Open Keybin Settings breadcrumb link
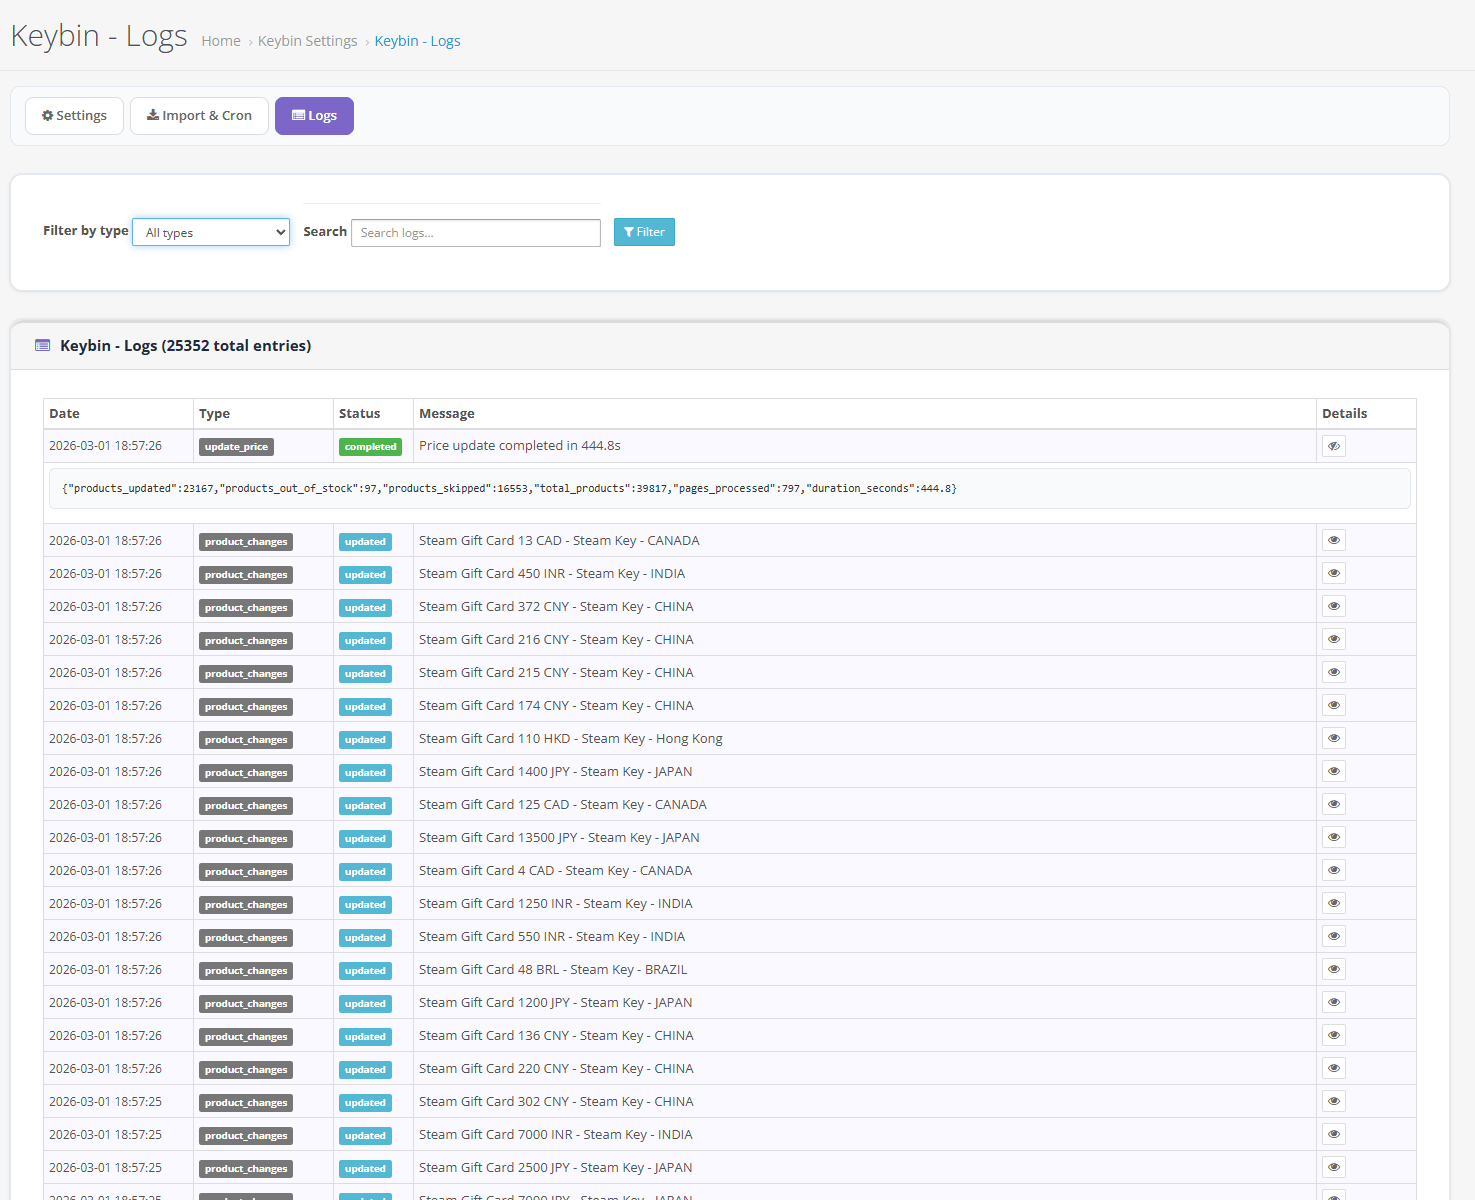1475x1200 pixels. click(307, 41)
